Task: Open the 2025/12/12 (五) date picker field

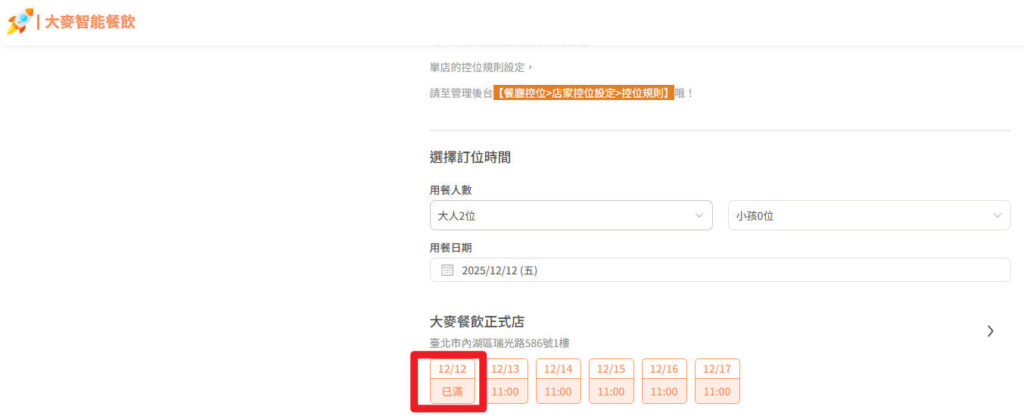Action: tap(720, 270)
